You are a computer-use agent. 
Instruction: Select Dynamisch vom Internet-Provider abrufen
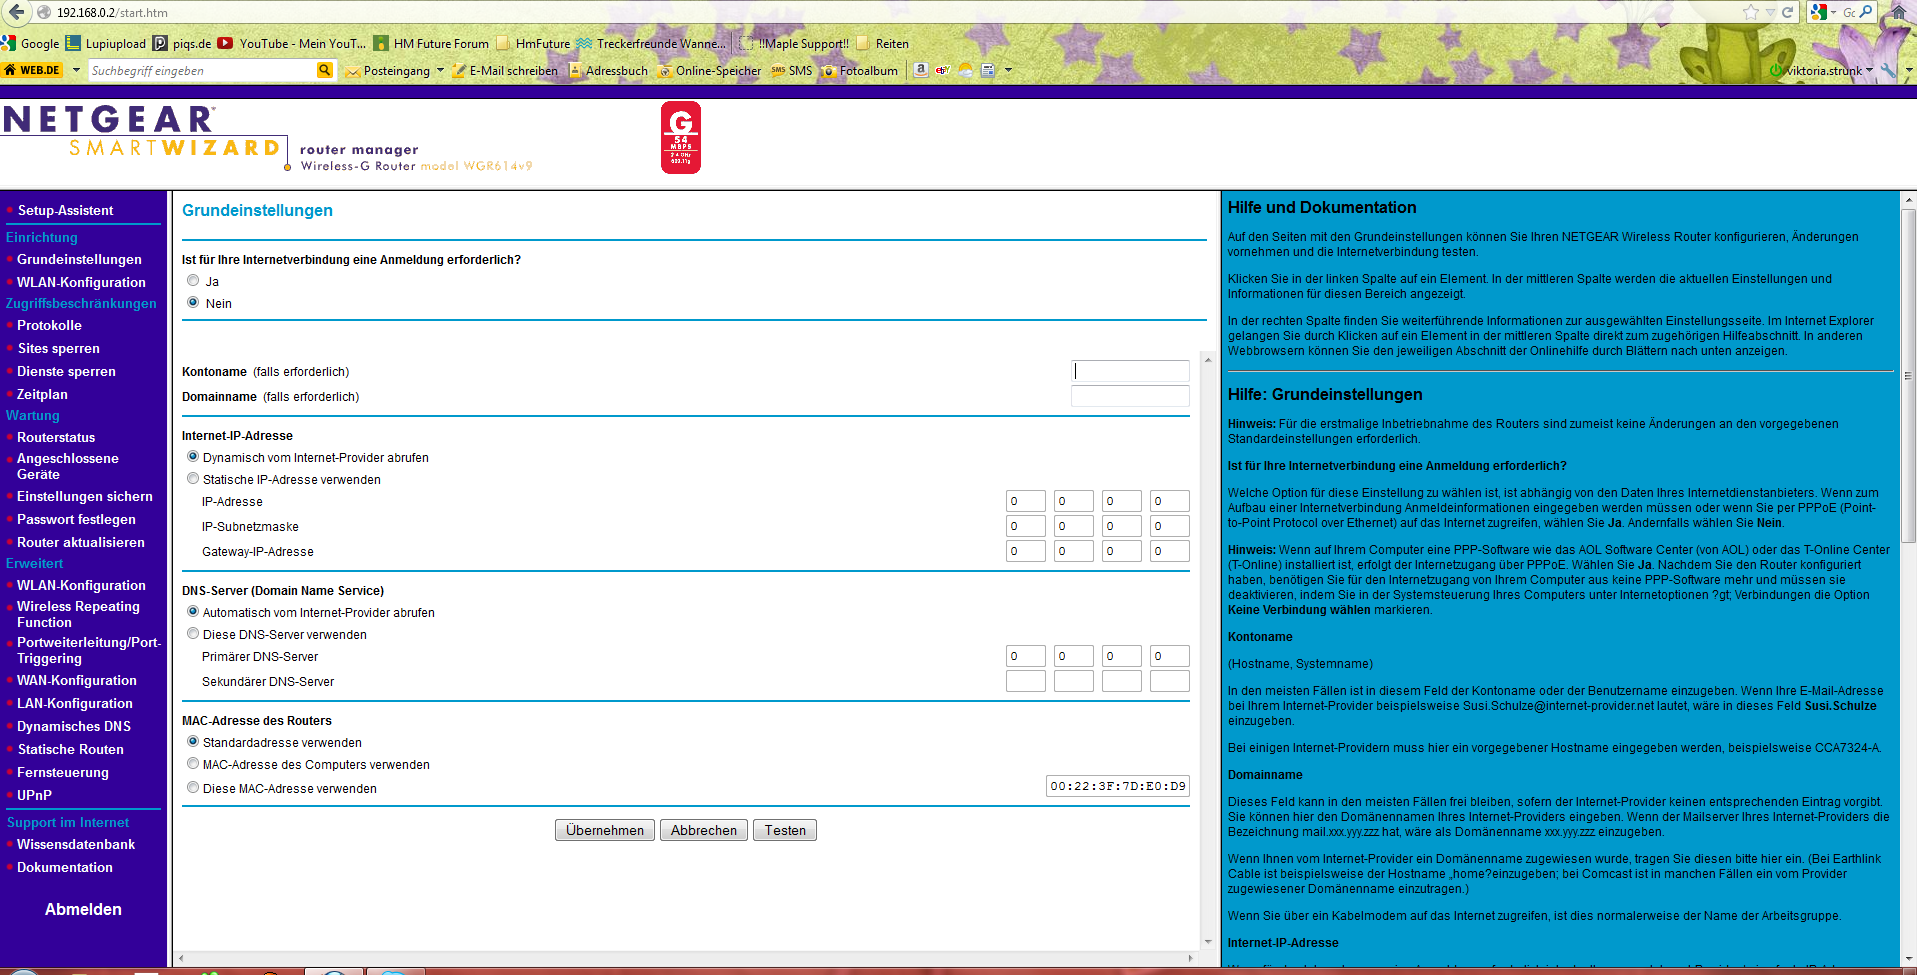click(193, 456)
